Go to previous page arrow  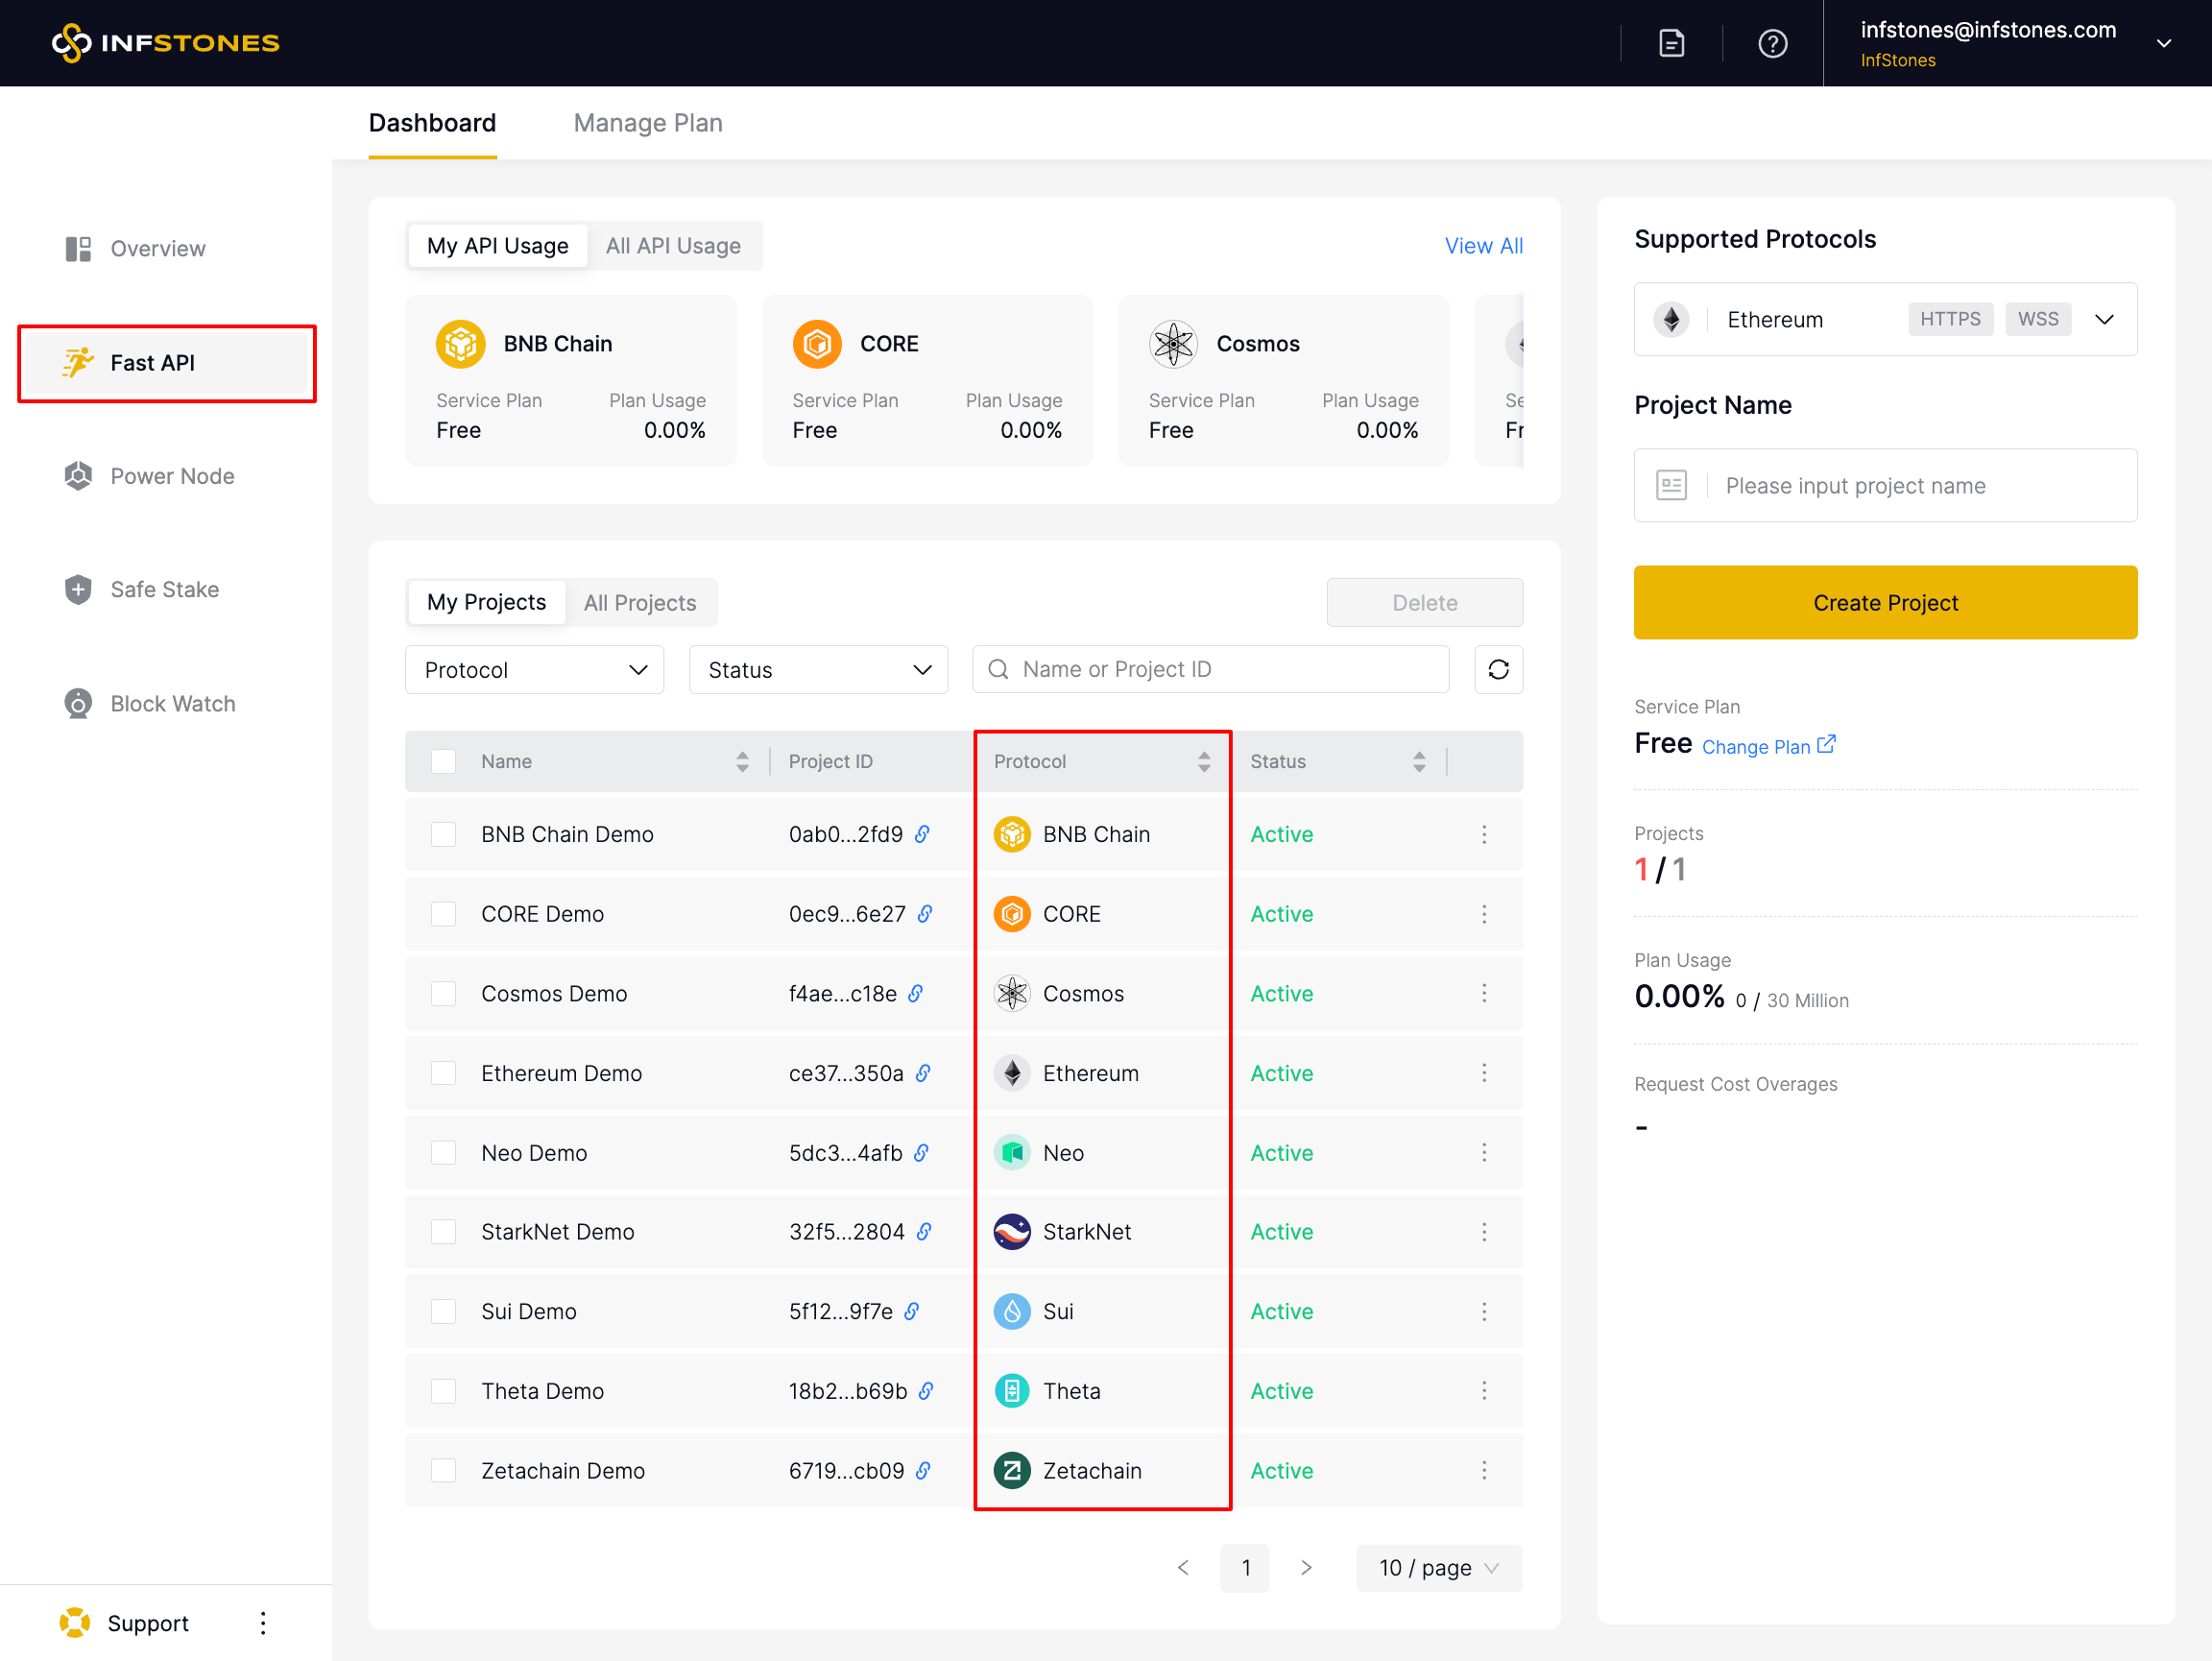(1183, 1567)
